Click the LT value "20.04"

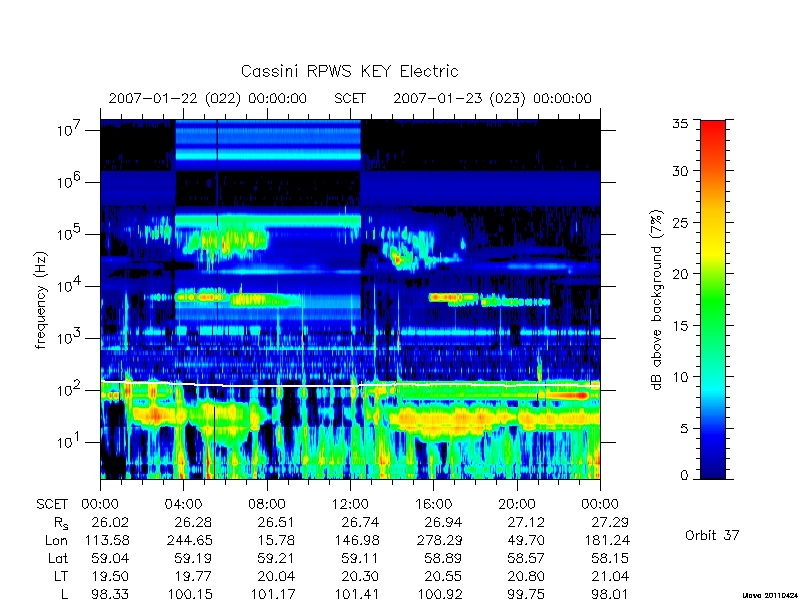click(x=276, y=577)
